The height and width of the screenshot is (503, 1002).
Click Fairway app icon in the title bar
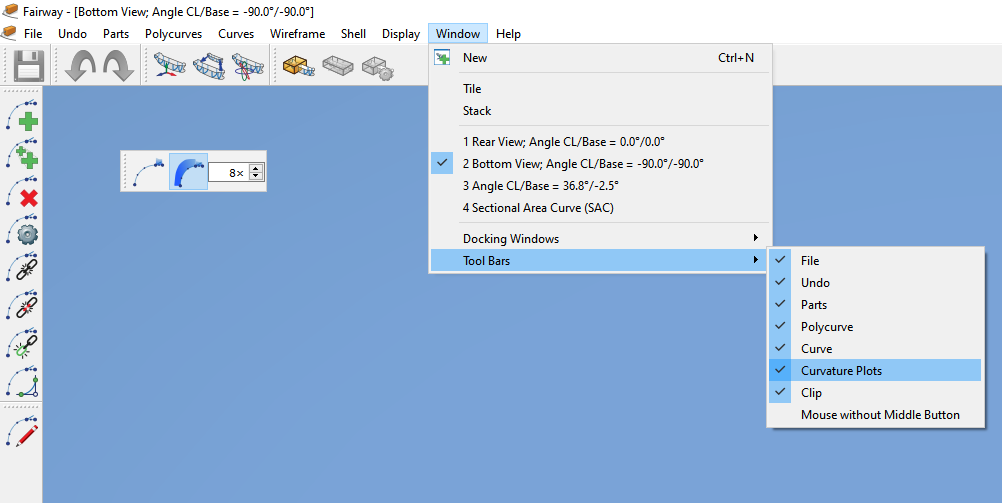[10, 11]
